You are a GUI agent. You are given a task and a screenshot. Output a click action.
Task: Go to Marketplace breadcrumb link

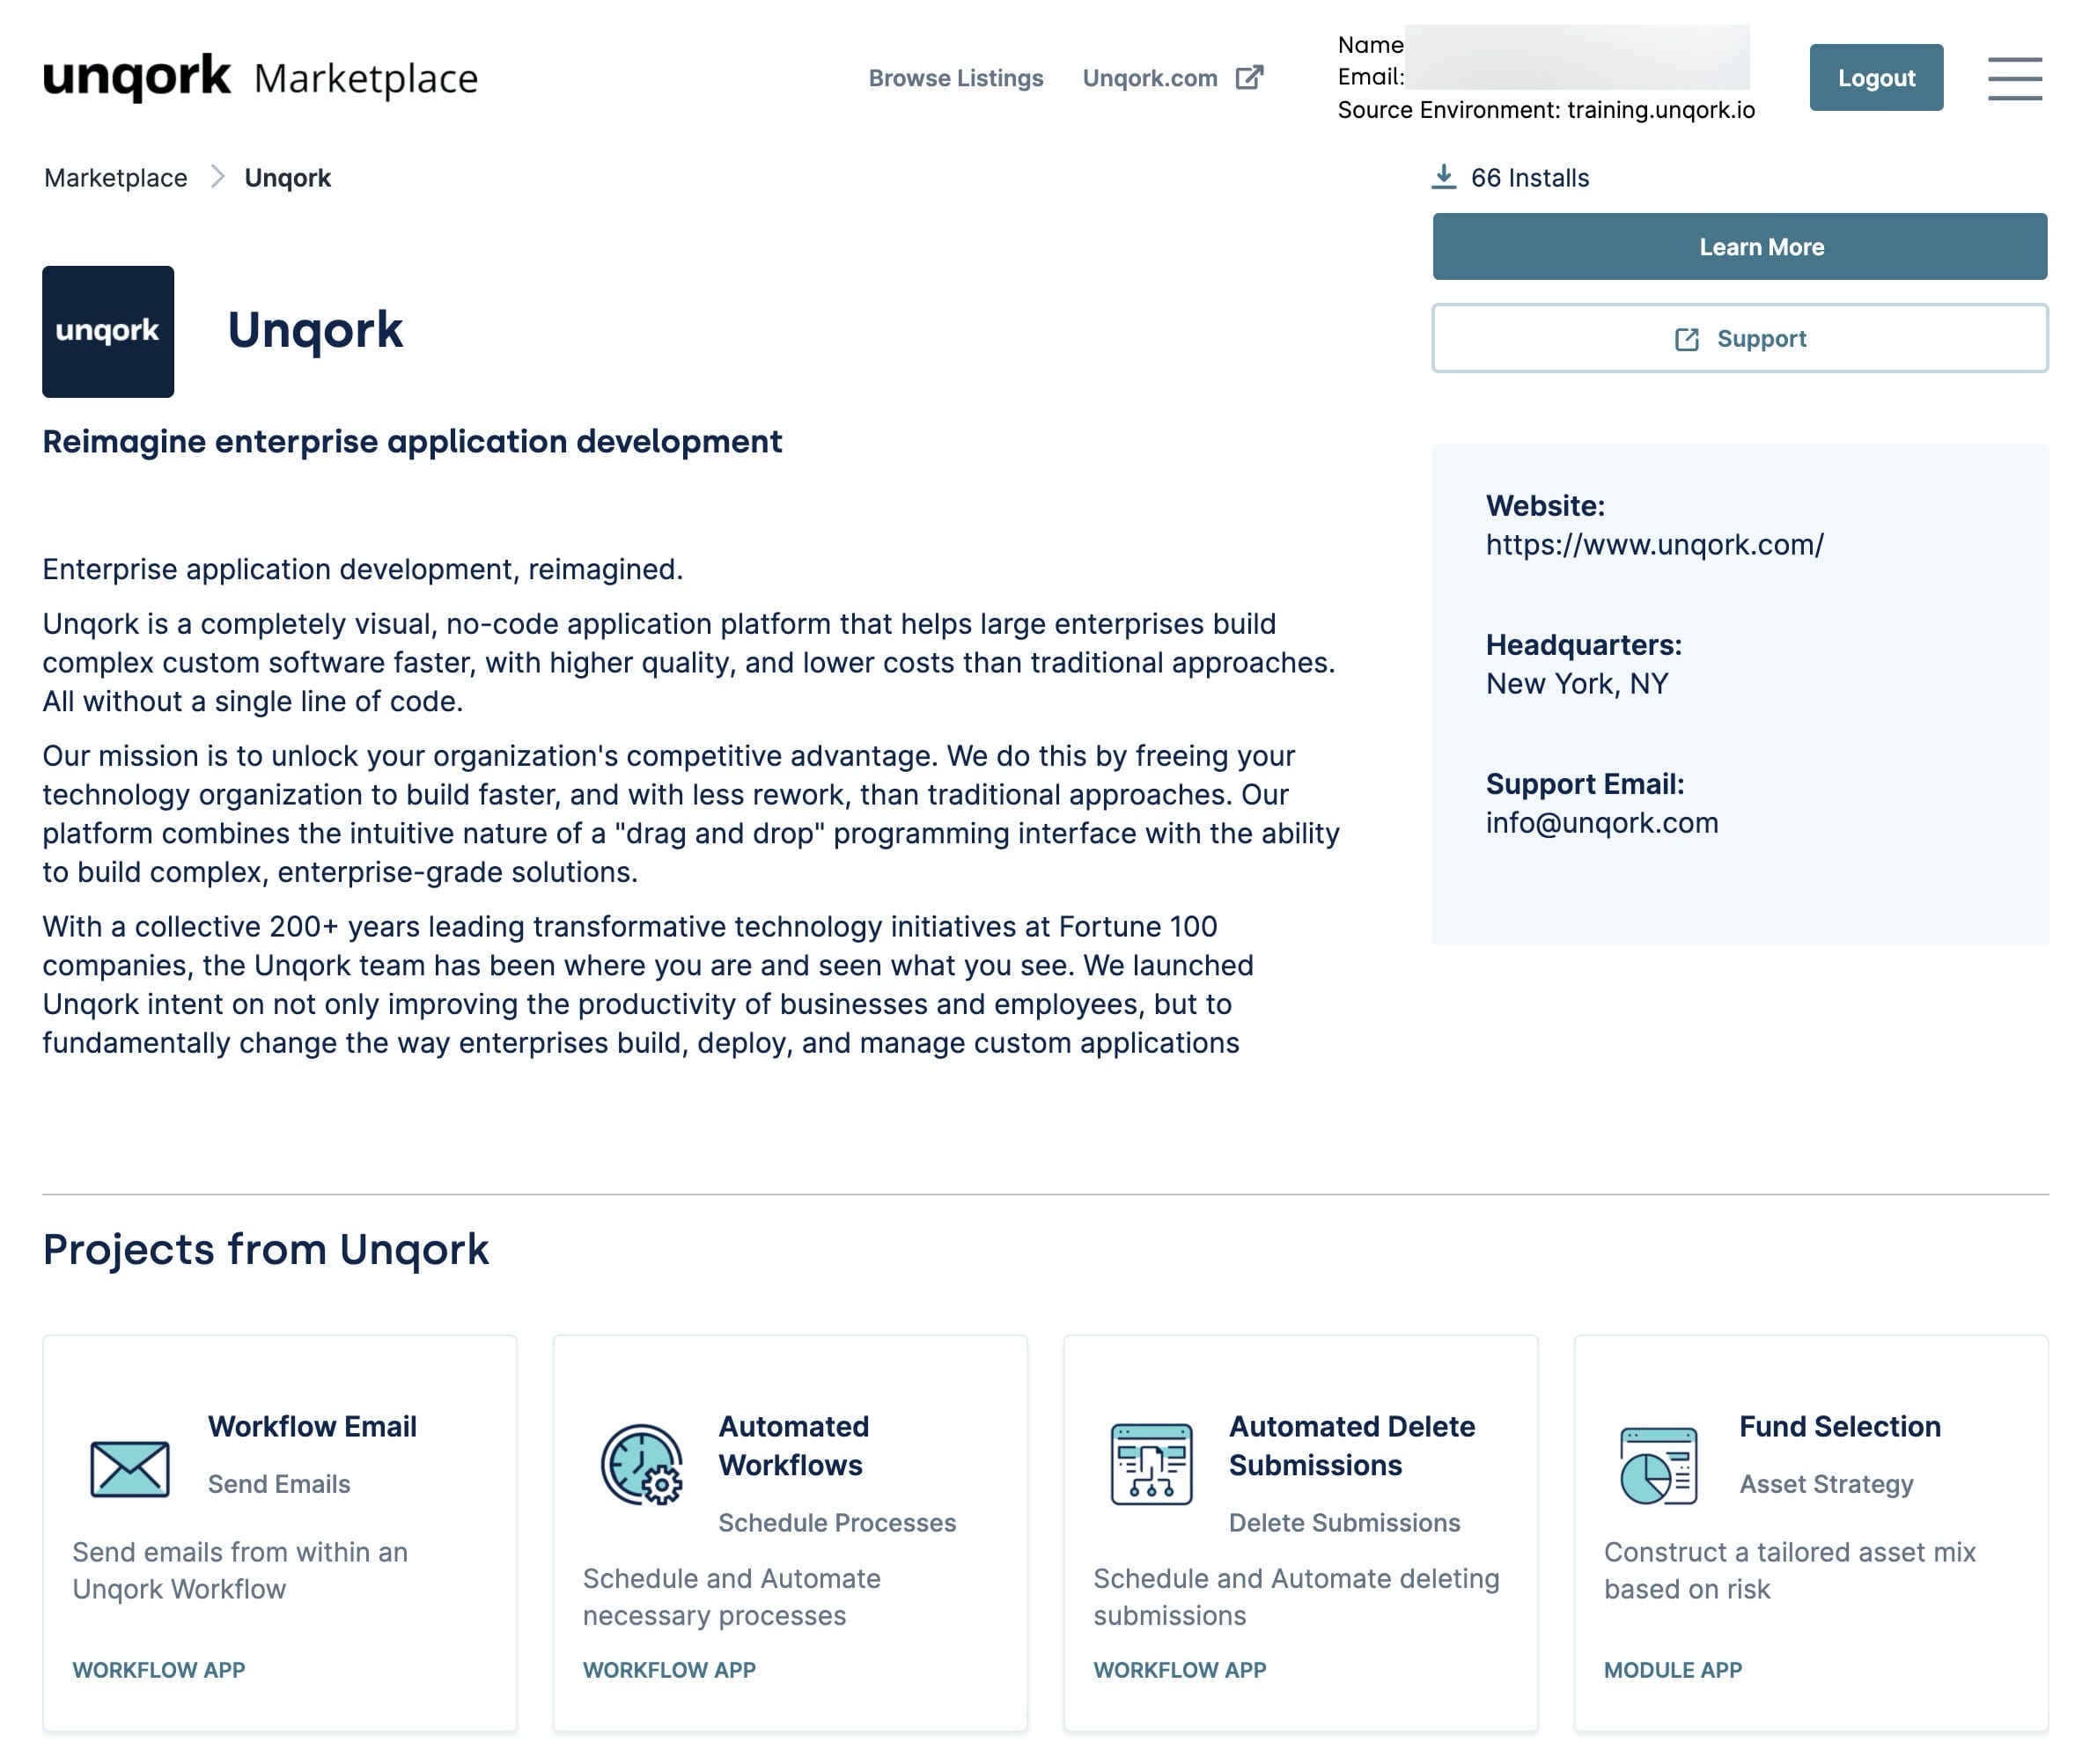pos(116,178)
